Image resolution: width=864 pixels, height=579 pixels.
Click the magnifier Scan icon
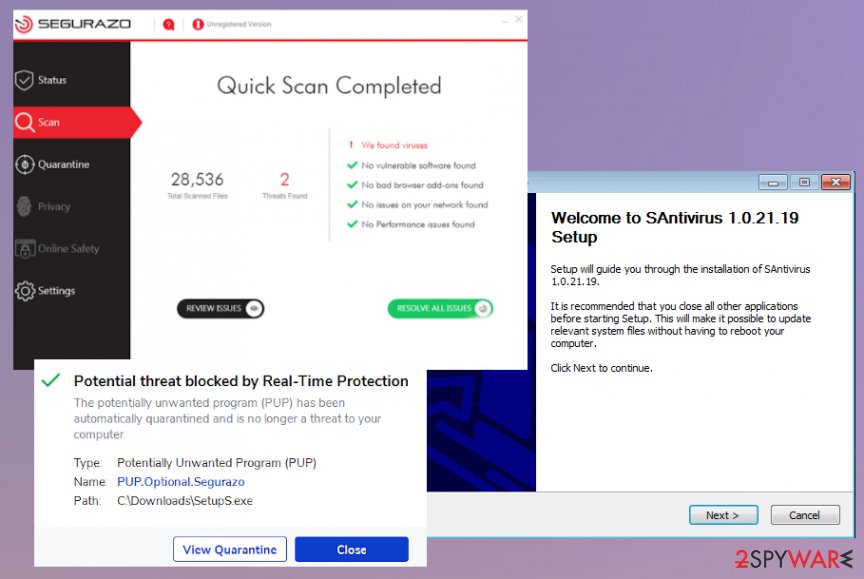[x=24, y=122]
